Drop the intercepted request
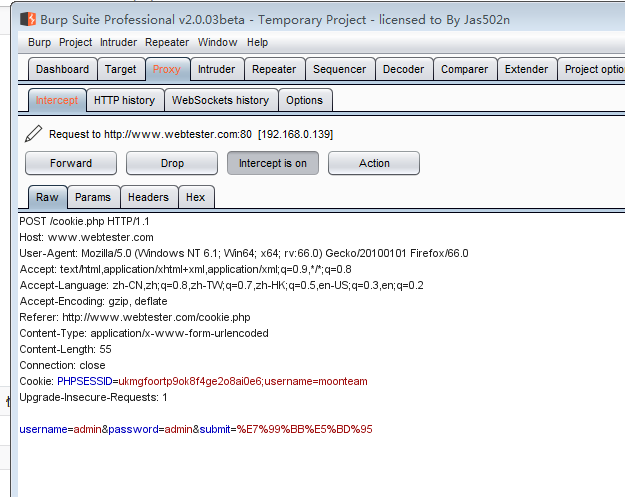 click(172, 163)
